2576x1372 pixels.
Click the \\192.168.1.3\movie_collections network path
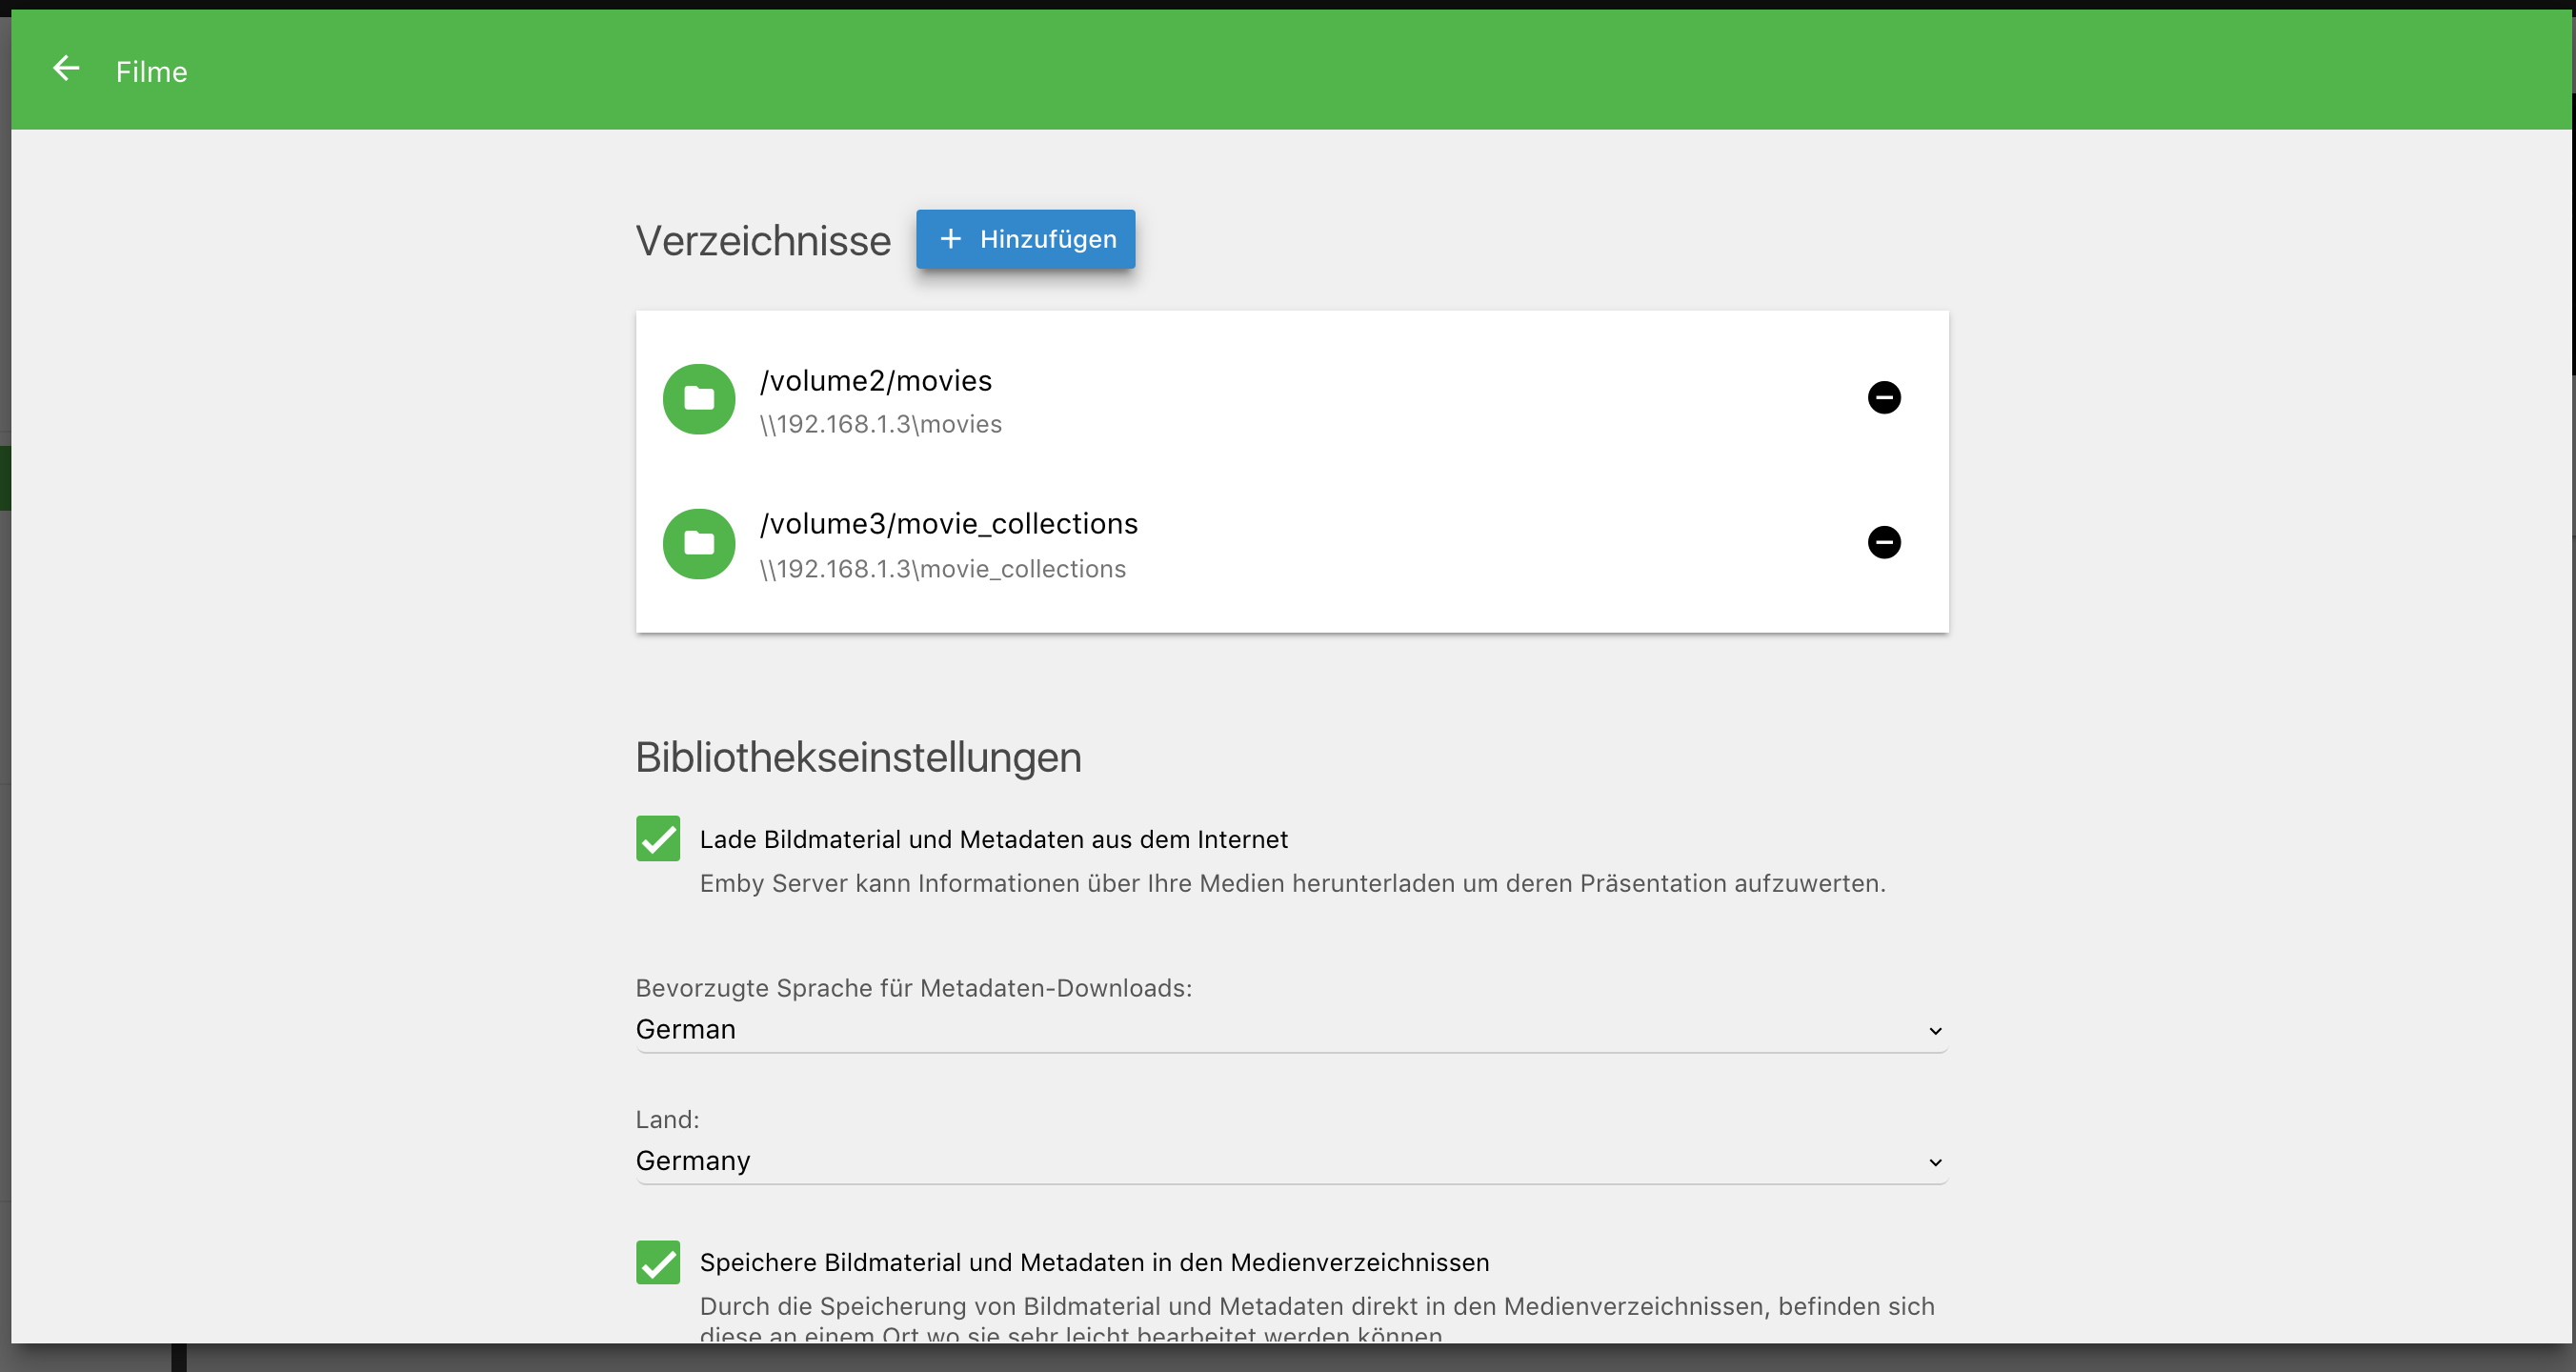point(942,568)
